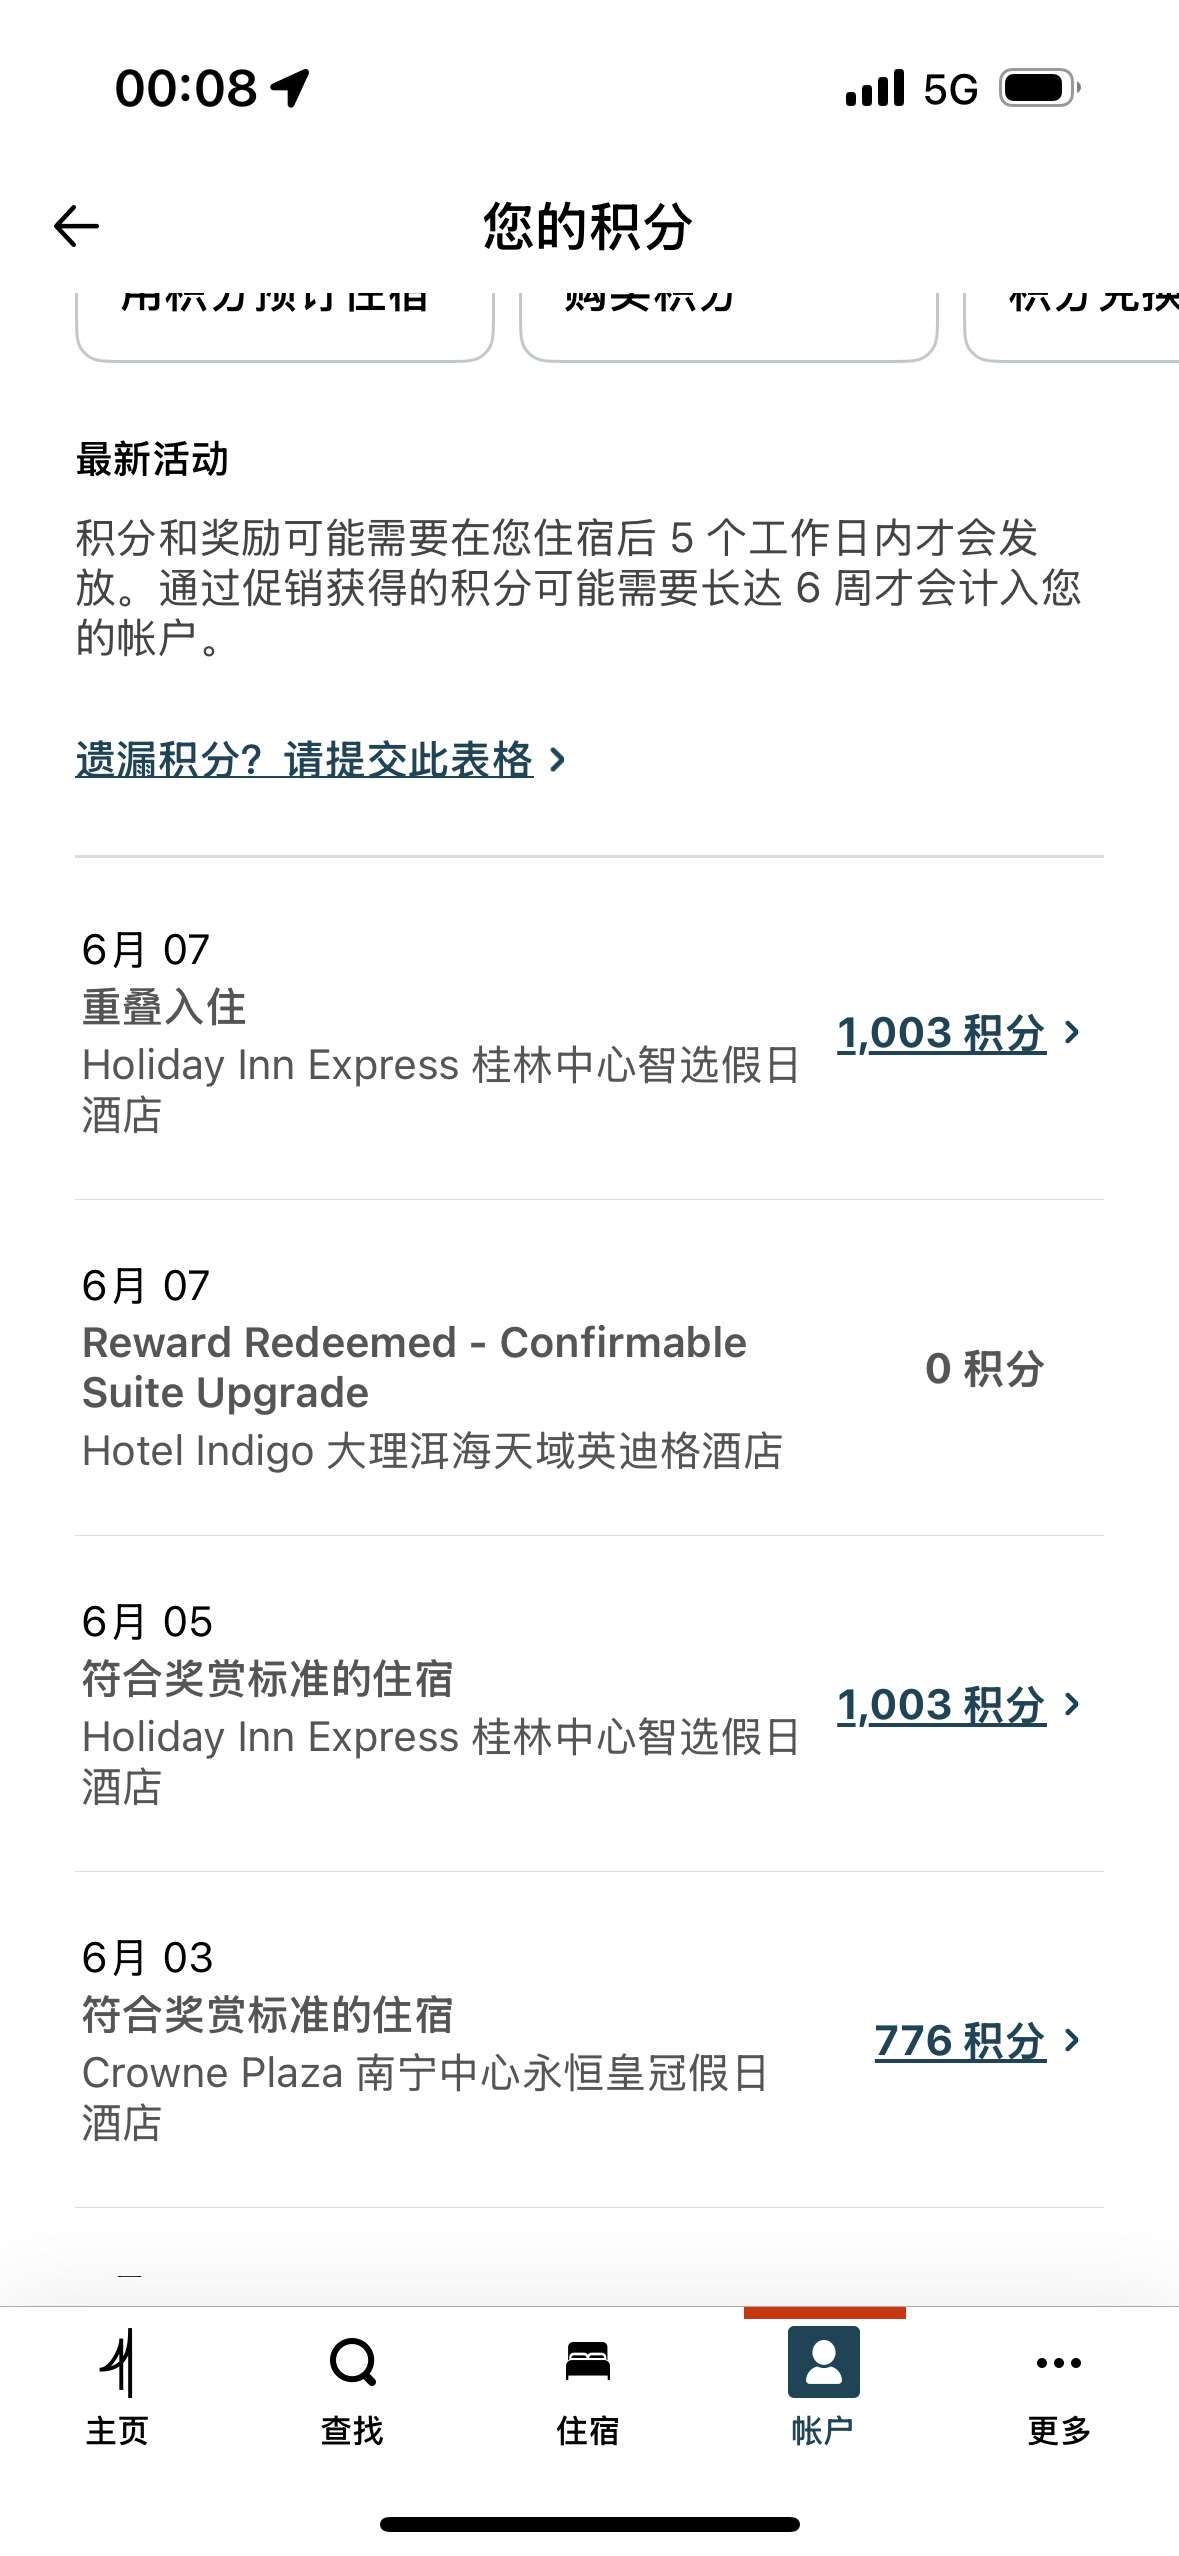Tap the battery indicator icon

(x=1040, y=88)
